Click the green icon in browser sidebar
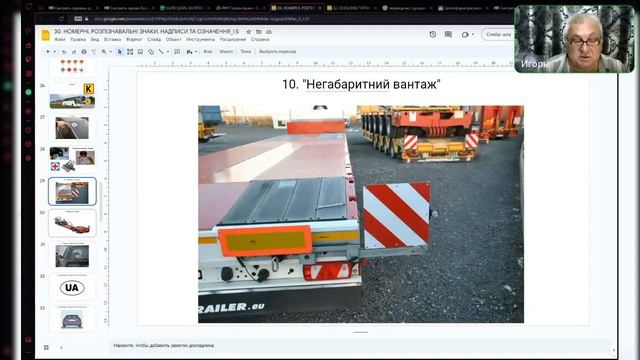 pos(28,92)
